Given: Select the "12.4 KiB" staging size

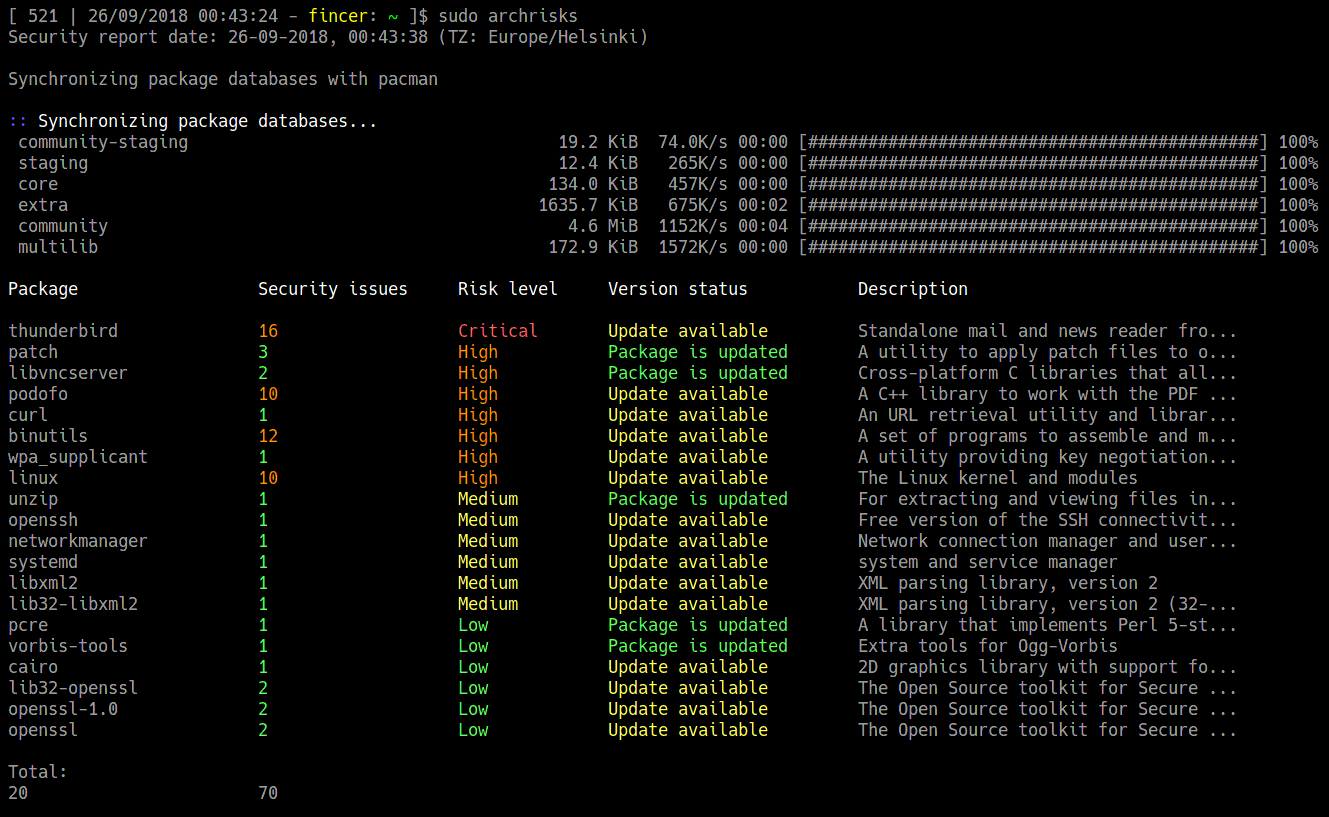Looking at the screenshot, I should pos(598,163).
